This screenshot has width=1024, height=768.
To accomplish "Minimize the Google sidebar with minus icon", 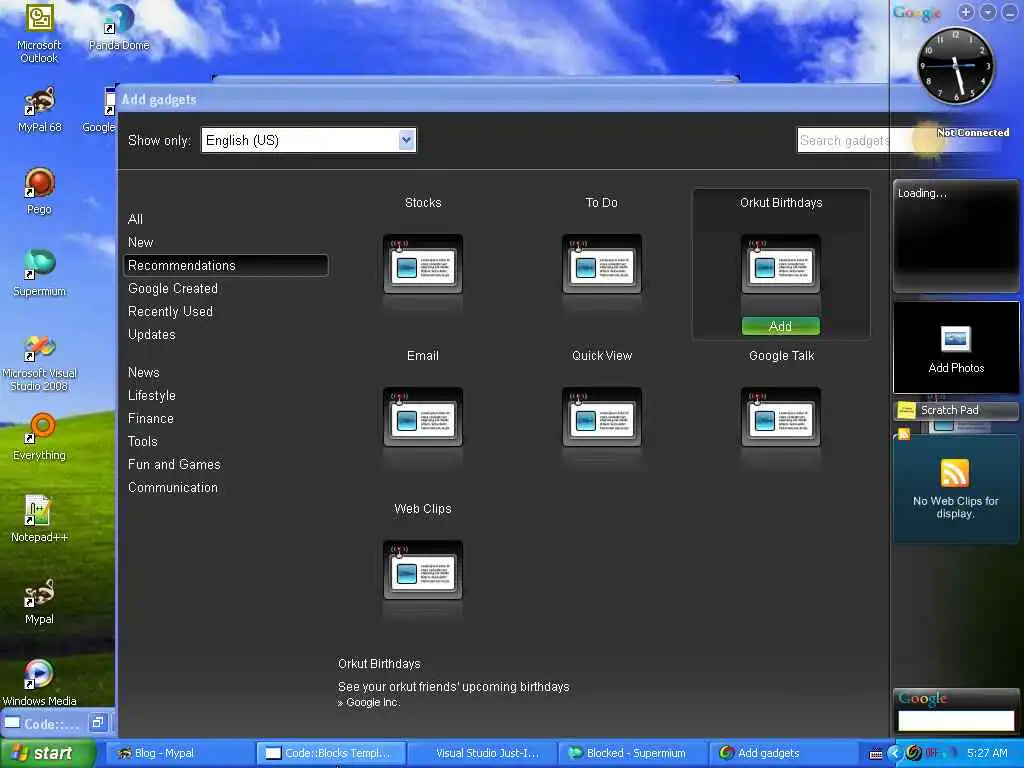I will [1009, 12].
